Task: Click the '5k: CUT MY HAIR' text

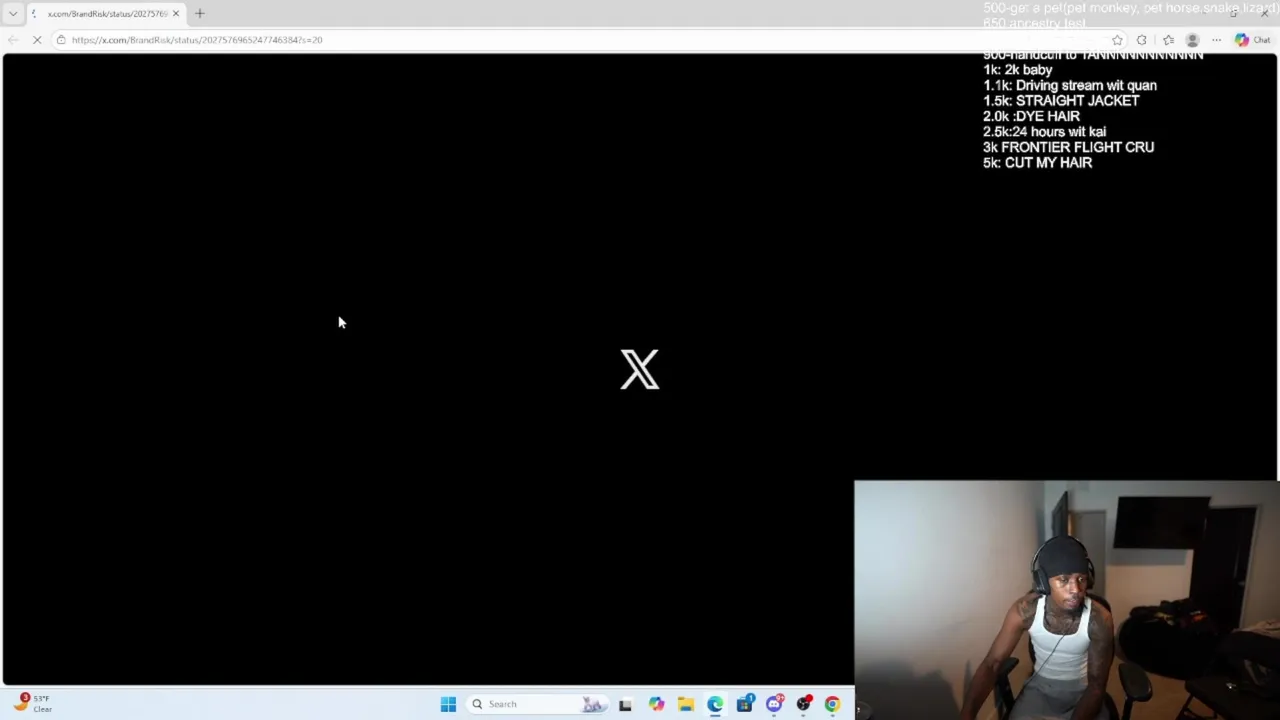Action: point(1037,163)
